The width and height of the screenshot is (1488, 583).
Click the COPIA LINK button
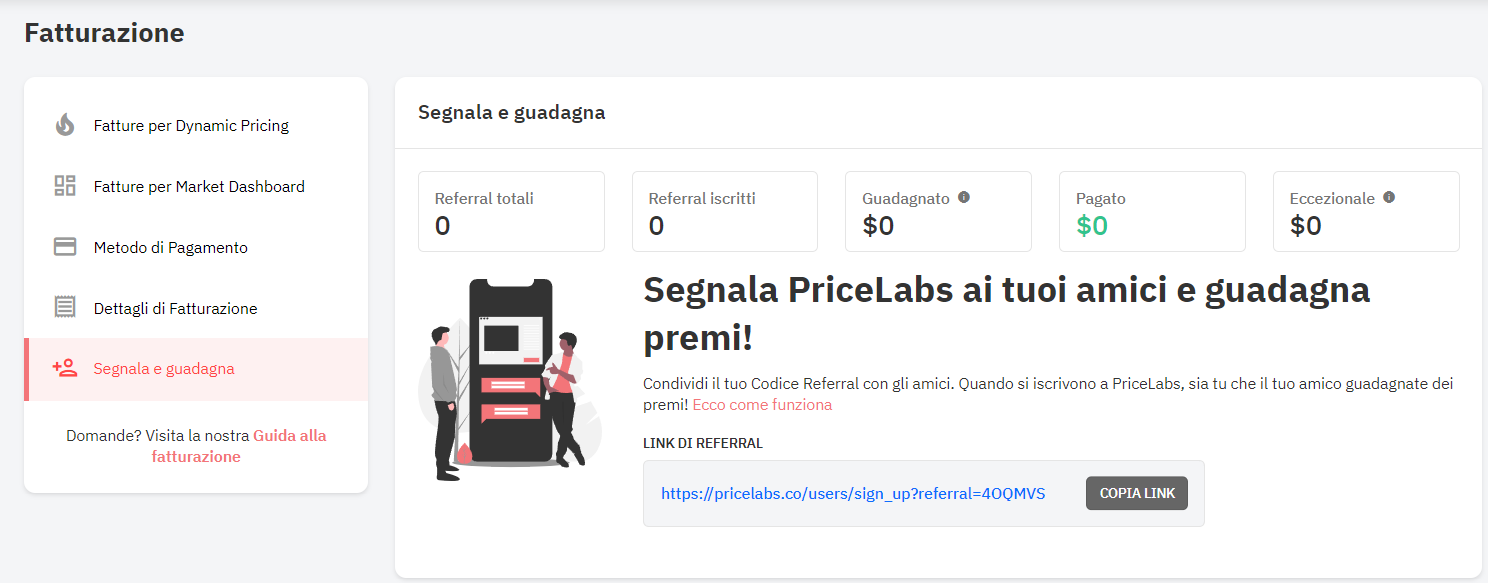(1137, 493)
